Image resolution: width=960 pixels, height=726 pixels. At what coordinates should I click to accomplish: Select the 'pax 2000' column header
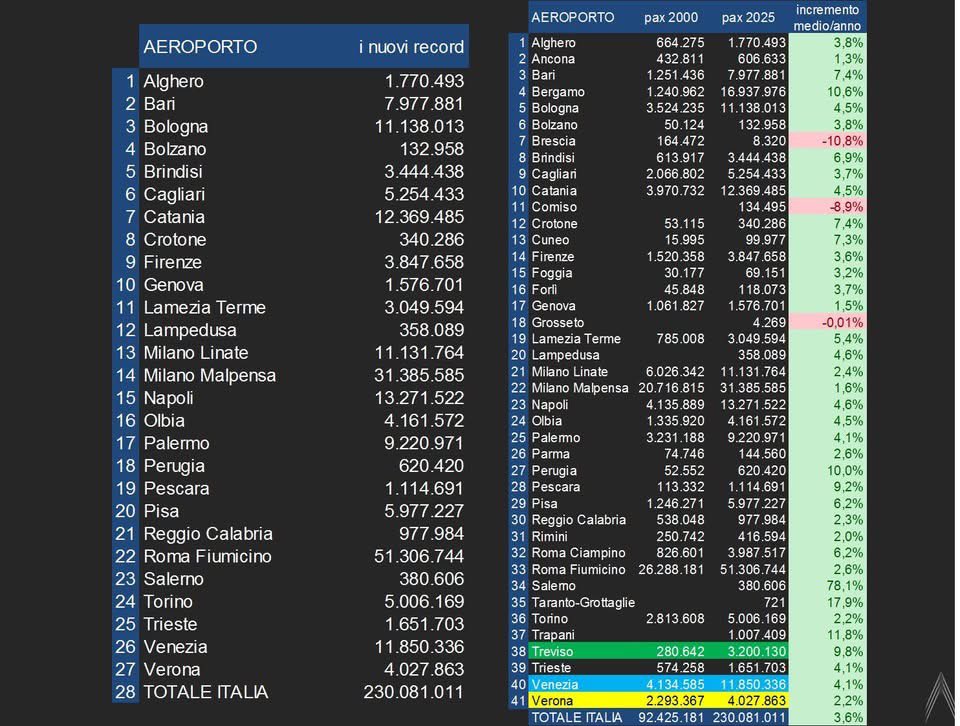click(670, 18)
